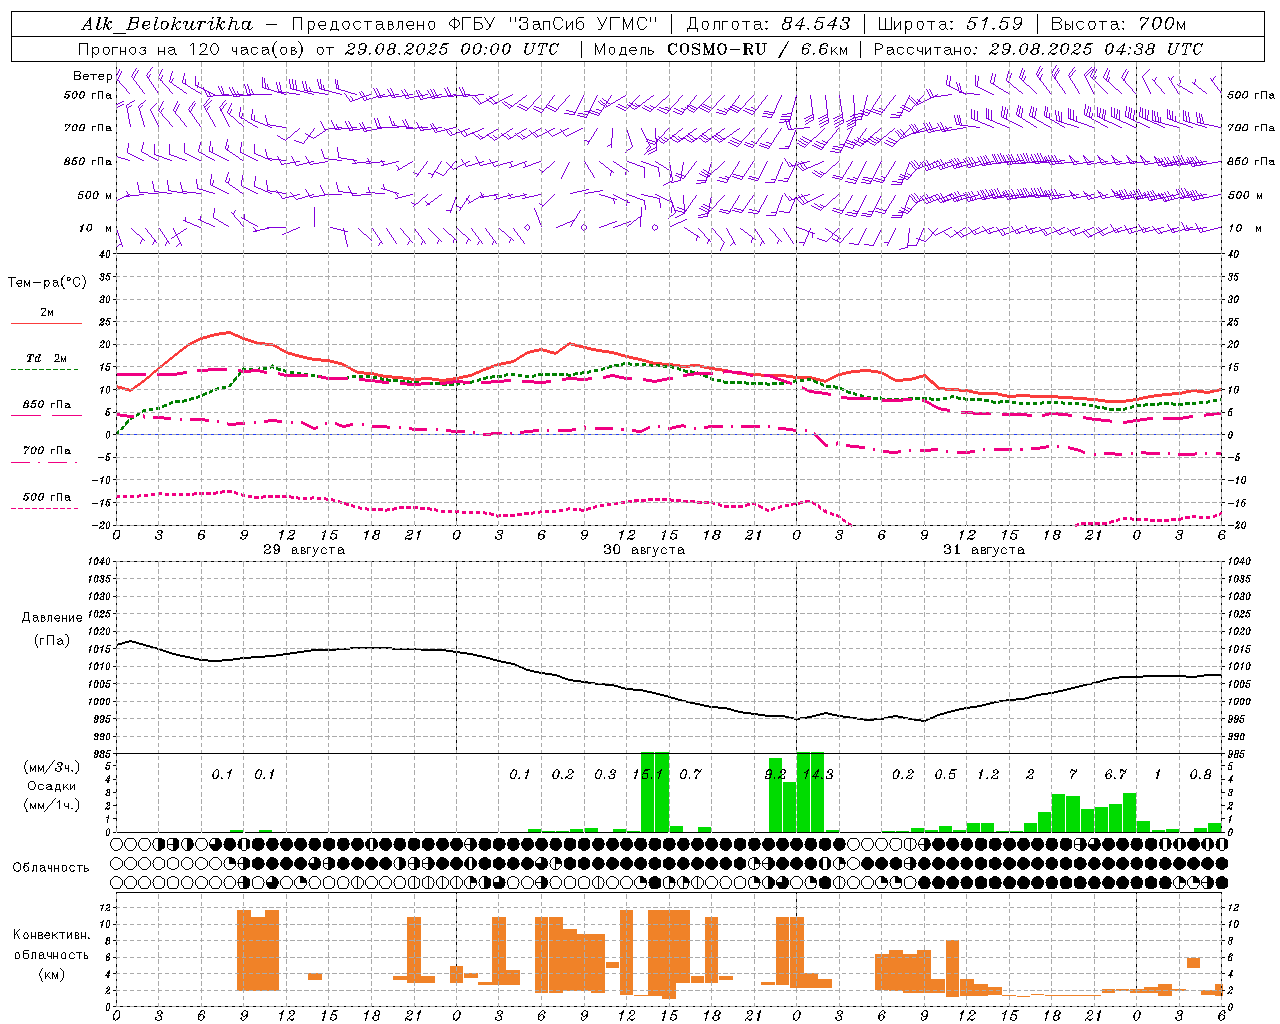Click the Alk_Belokurikha station title
Screen dimensions: 1280x1024
click(x=166, y=24)
